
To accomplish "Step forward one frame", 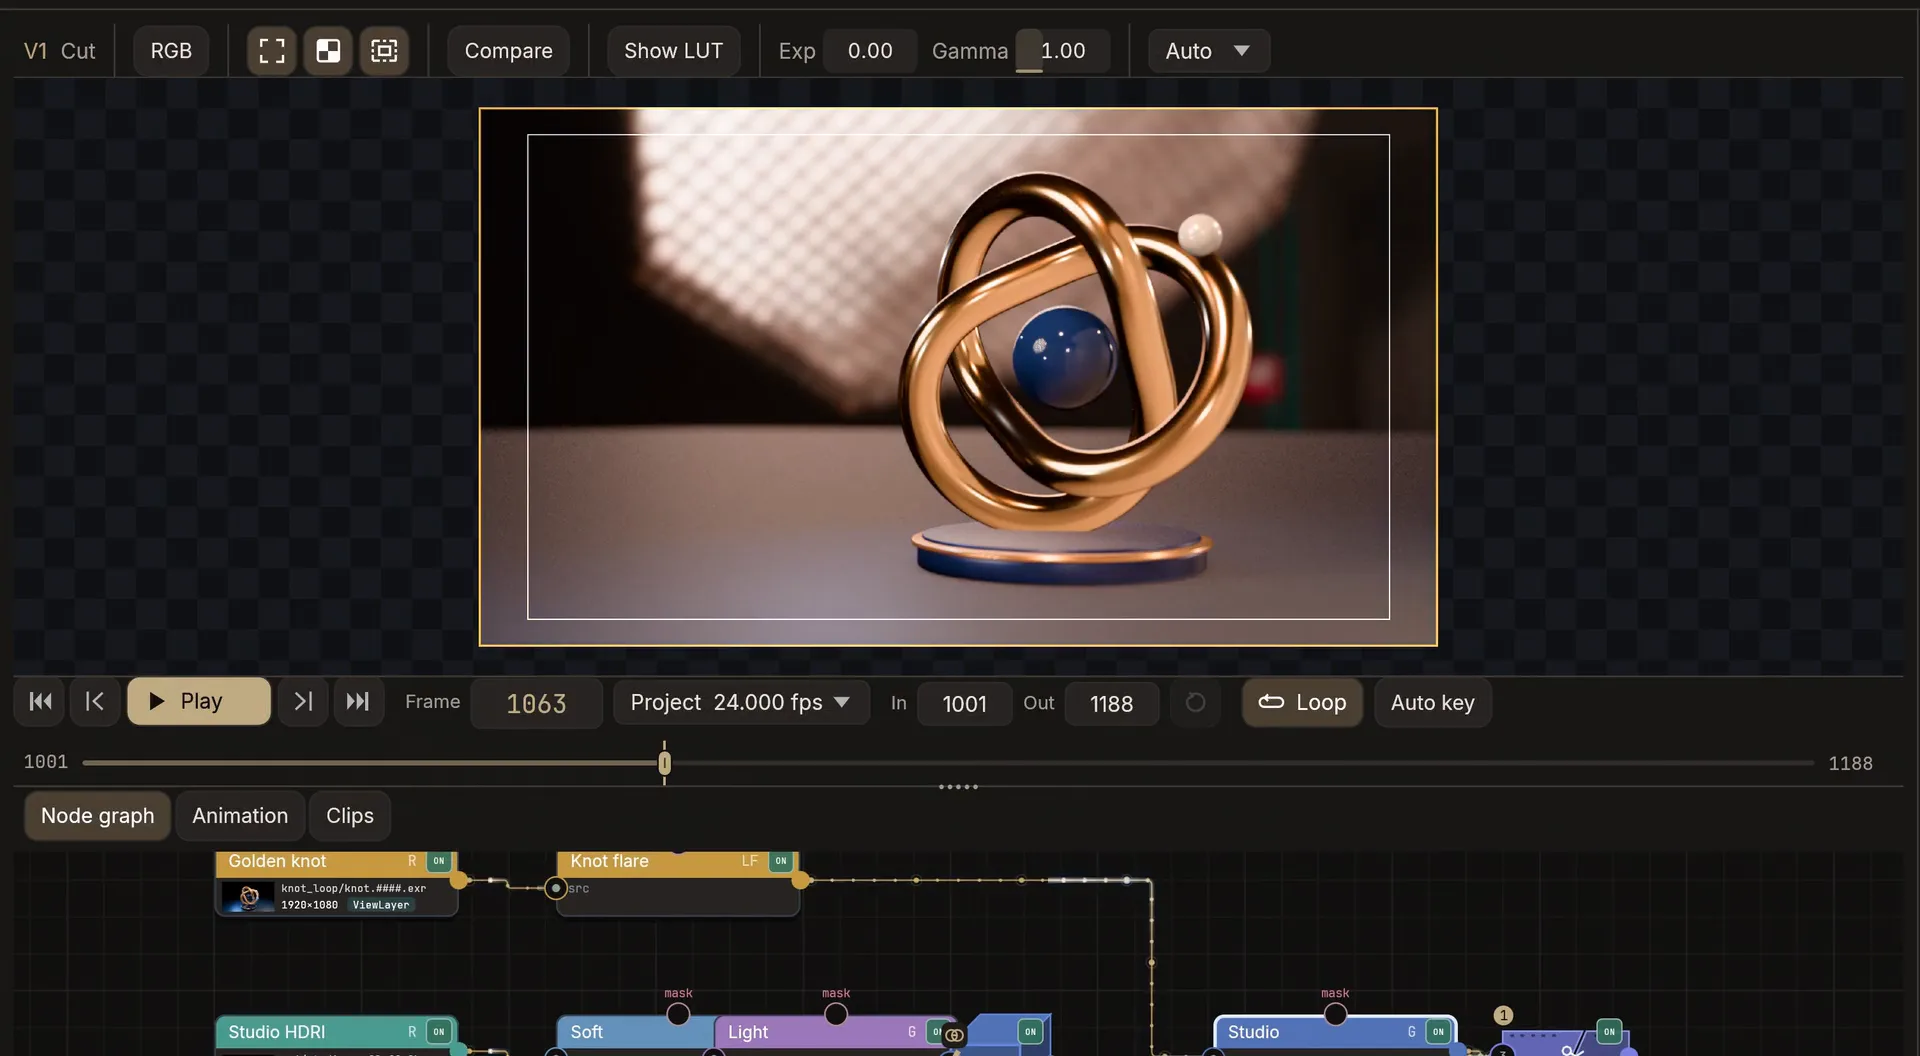I will point(303,702).
